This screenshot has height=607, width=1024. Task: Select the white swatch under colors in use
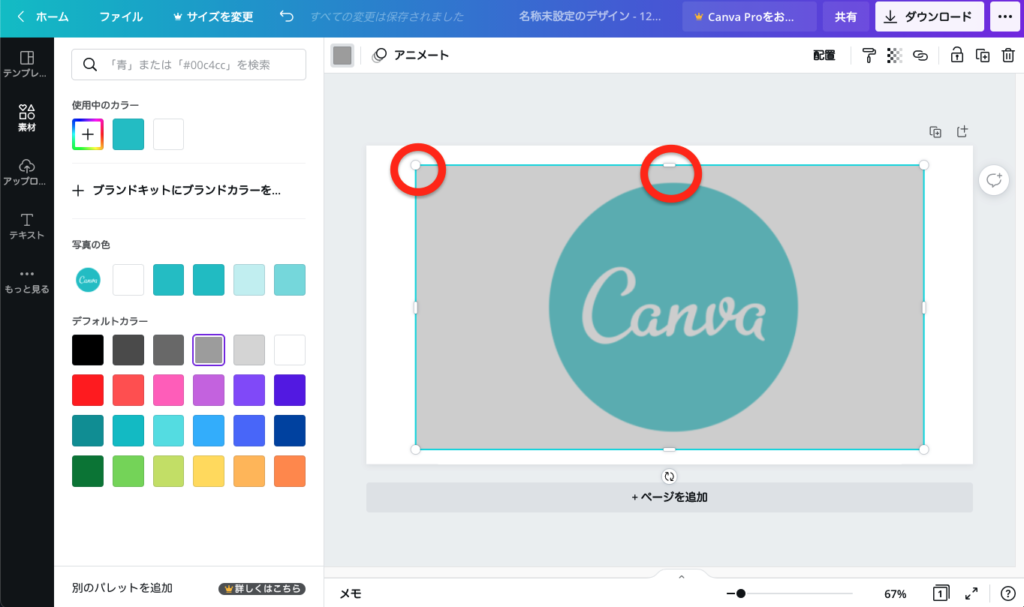pyautogui.click(x=168, y=135)
